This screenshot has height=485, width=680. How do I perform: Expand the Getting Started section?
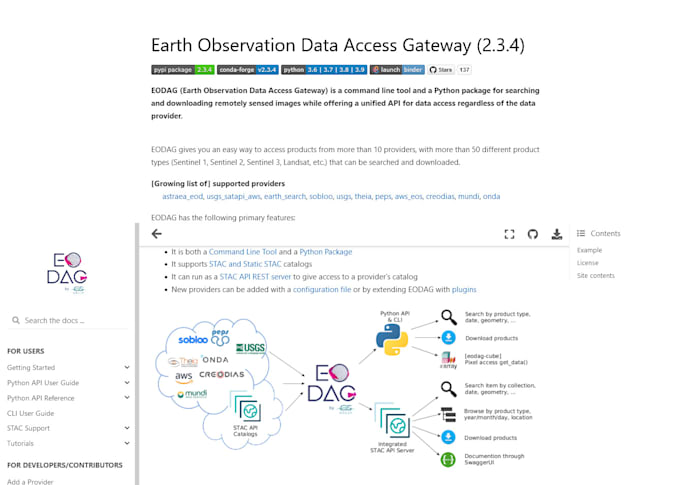point(127,367)
